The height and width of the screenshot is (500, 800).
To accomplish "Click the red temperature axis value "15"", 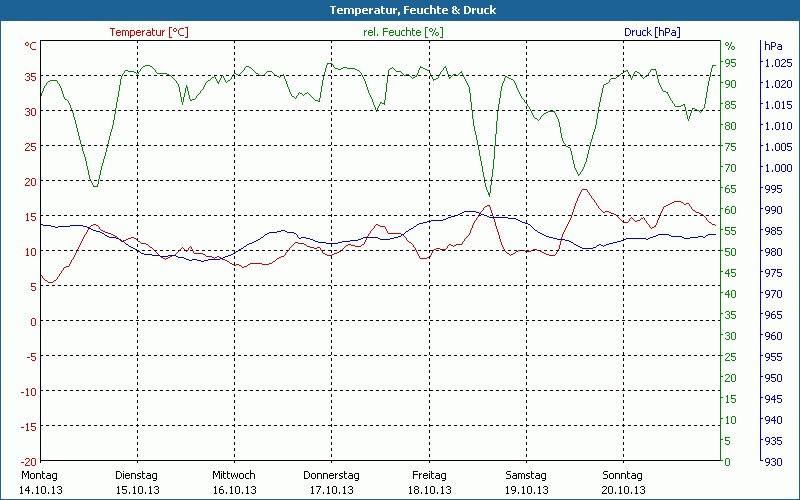I will click(31, 216).
